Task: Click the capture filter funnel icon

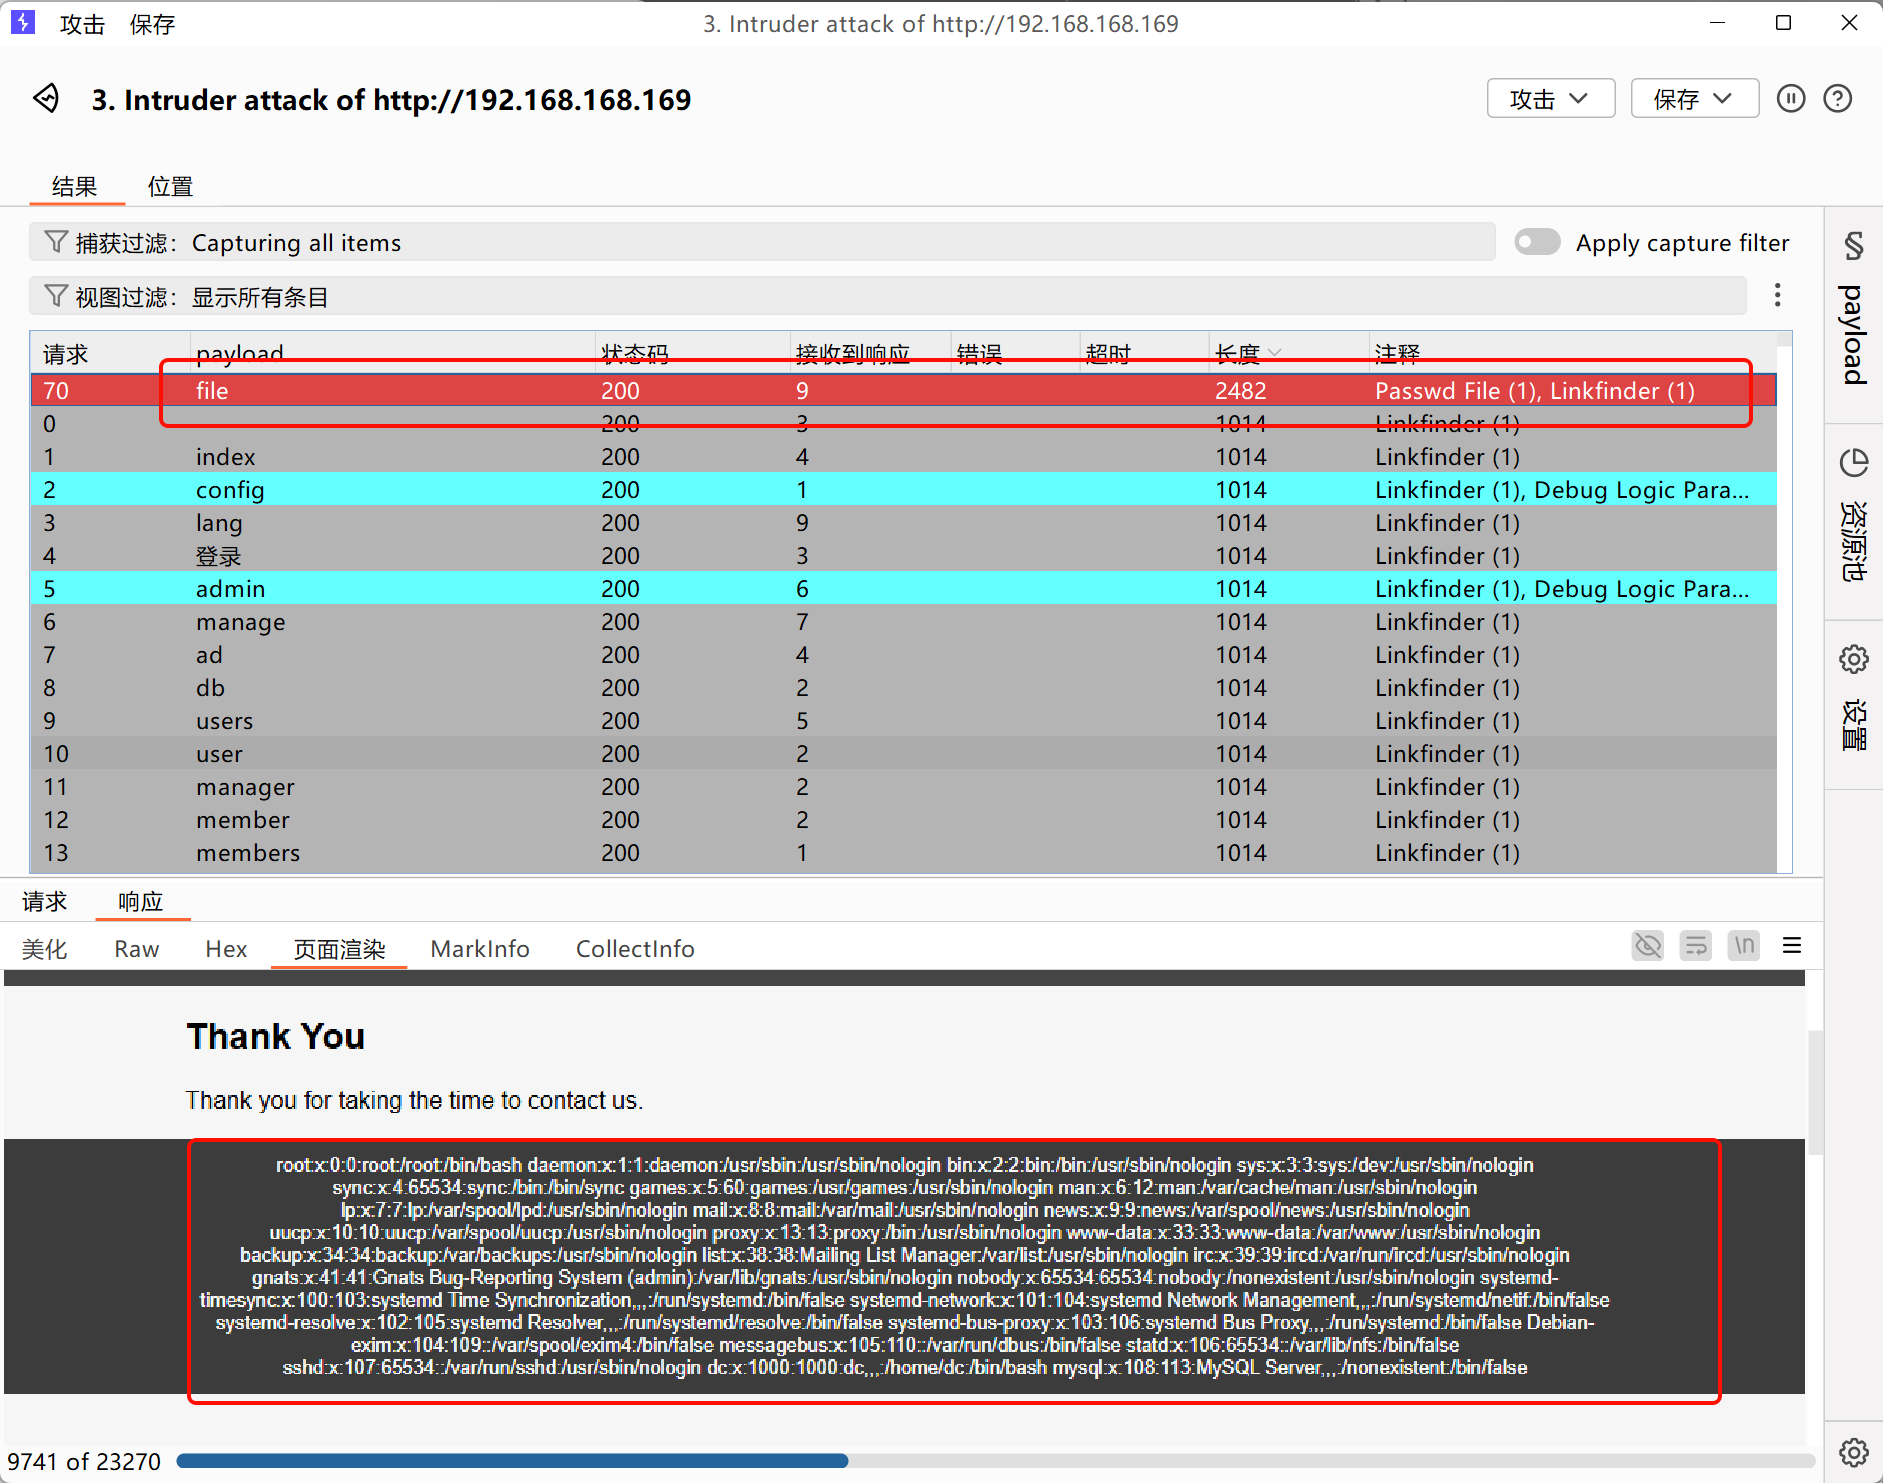Action: (56, 242)
